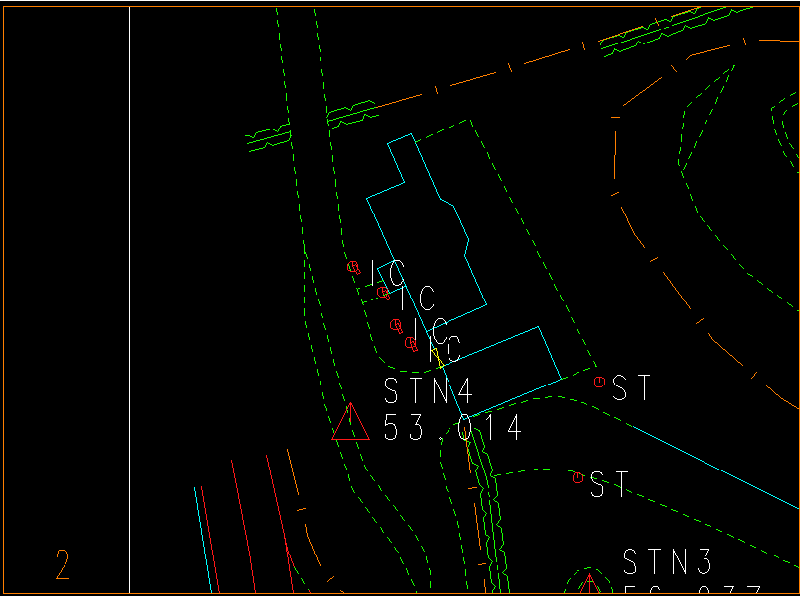
Task: Select the red triangle marker beside STN3
Action: 589,583
